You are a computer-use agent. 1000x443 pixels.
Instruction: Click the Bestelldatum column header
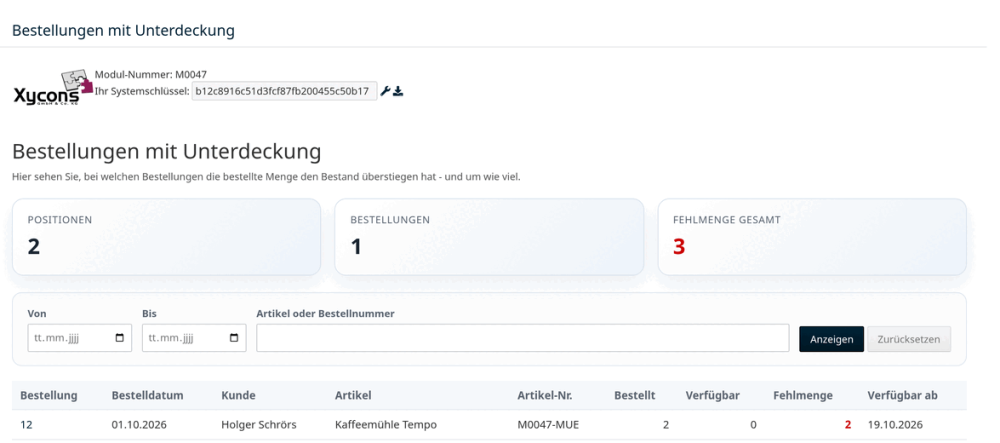pyautogui.click(x=147, y=395)
